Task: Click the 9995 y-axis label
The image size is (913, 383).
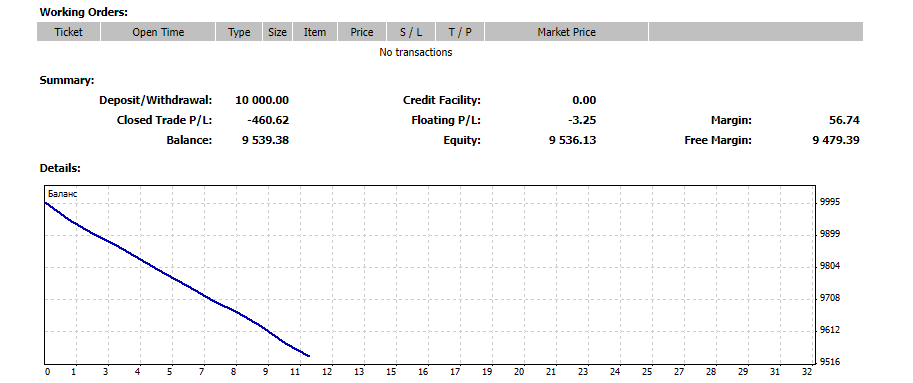Action: [830, 202]
